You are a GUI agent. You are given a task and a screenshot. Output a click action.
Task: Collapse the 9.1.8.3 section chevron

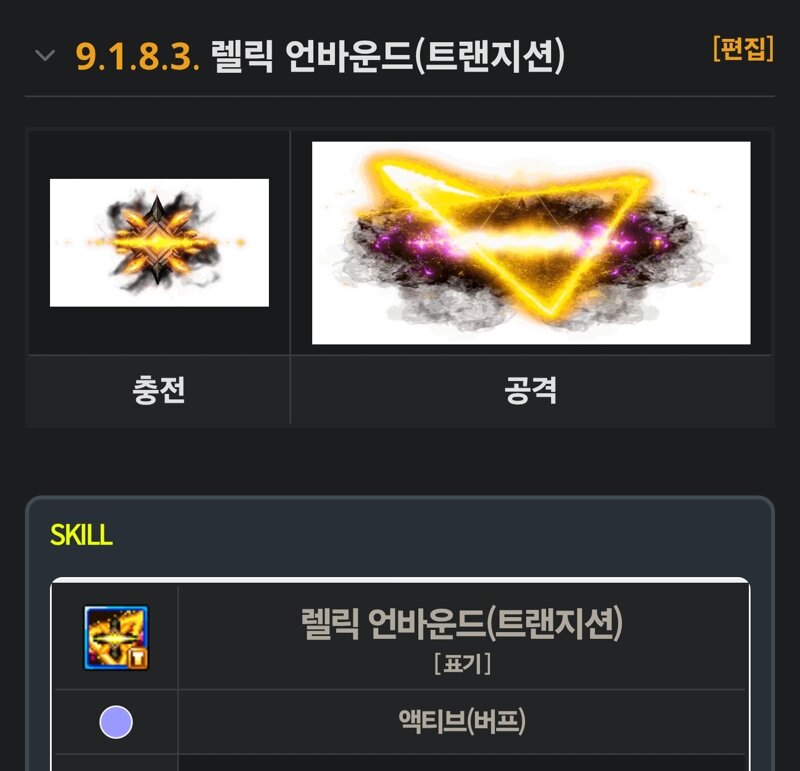45,55
